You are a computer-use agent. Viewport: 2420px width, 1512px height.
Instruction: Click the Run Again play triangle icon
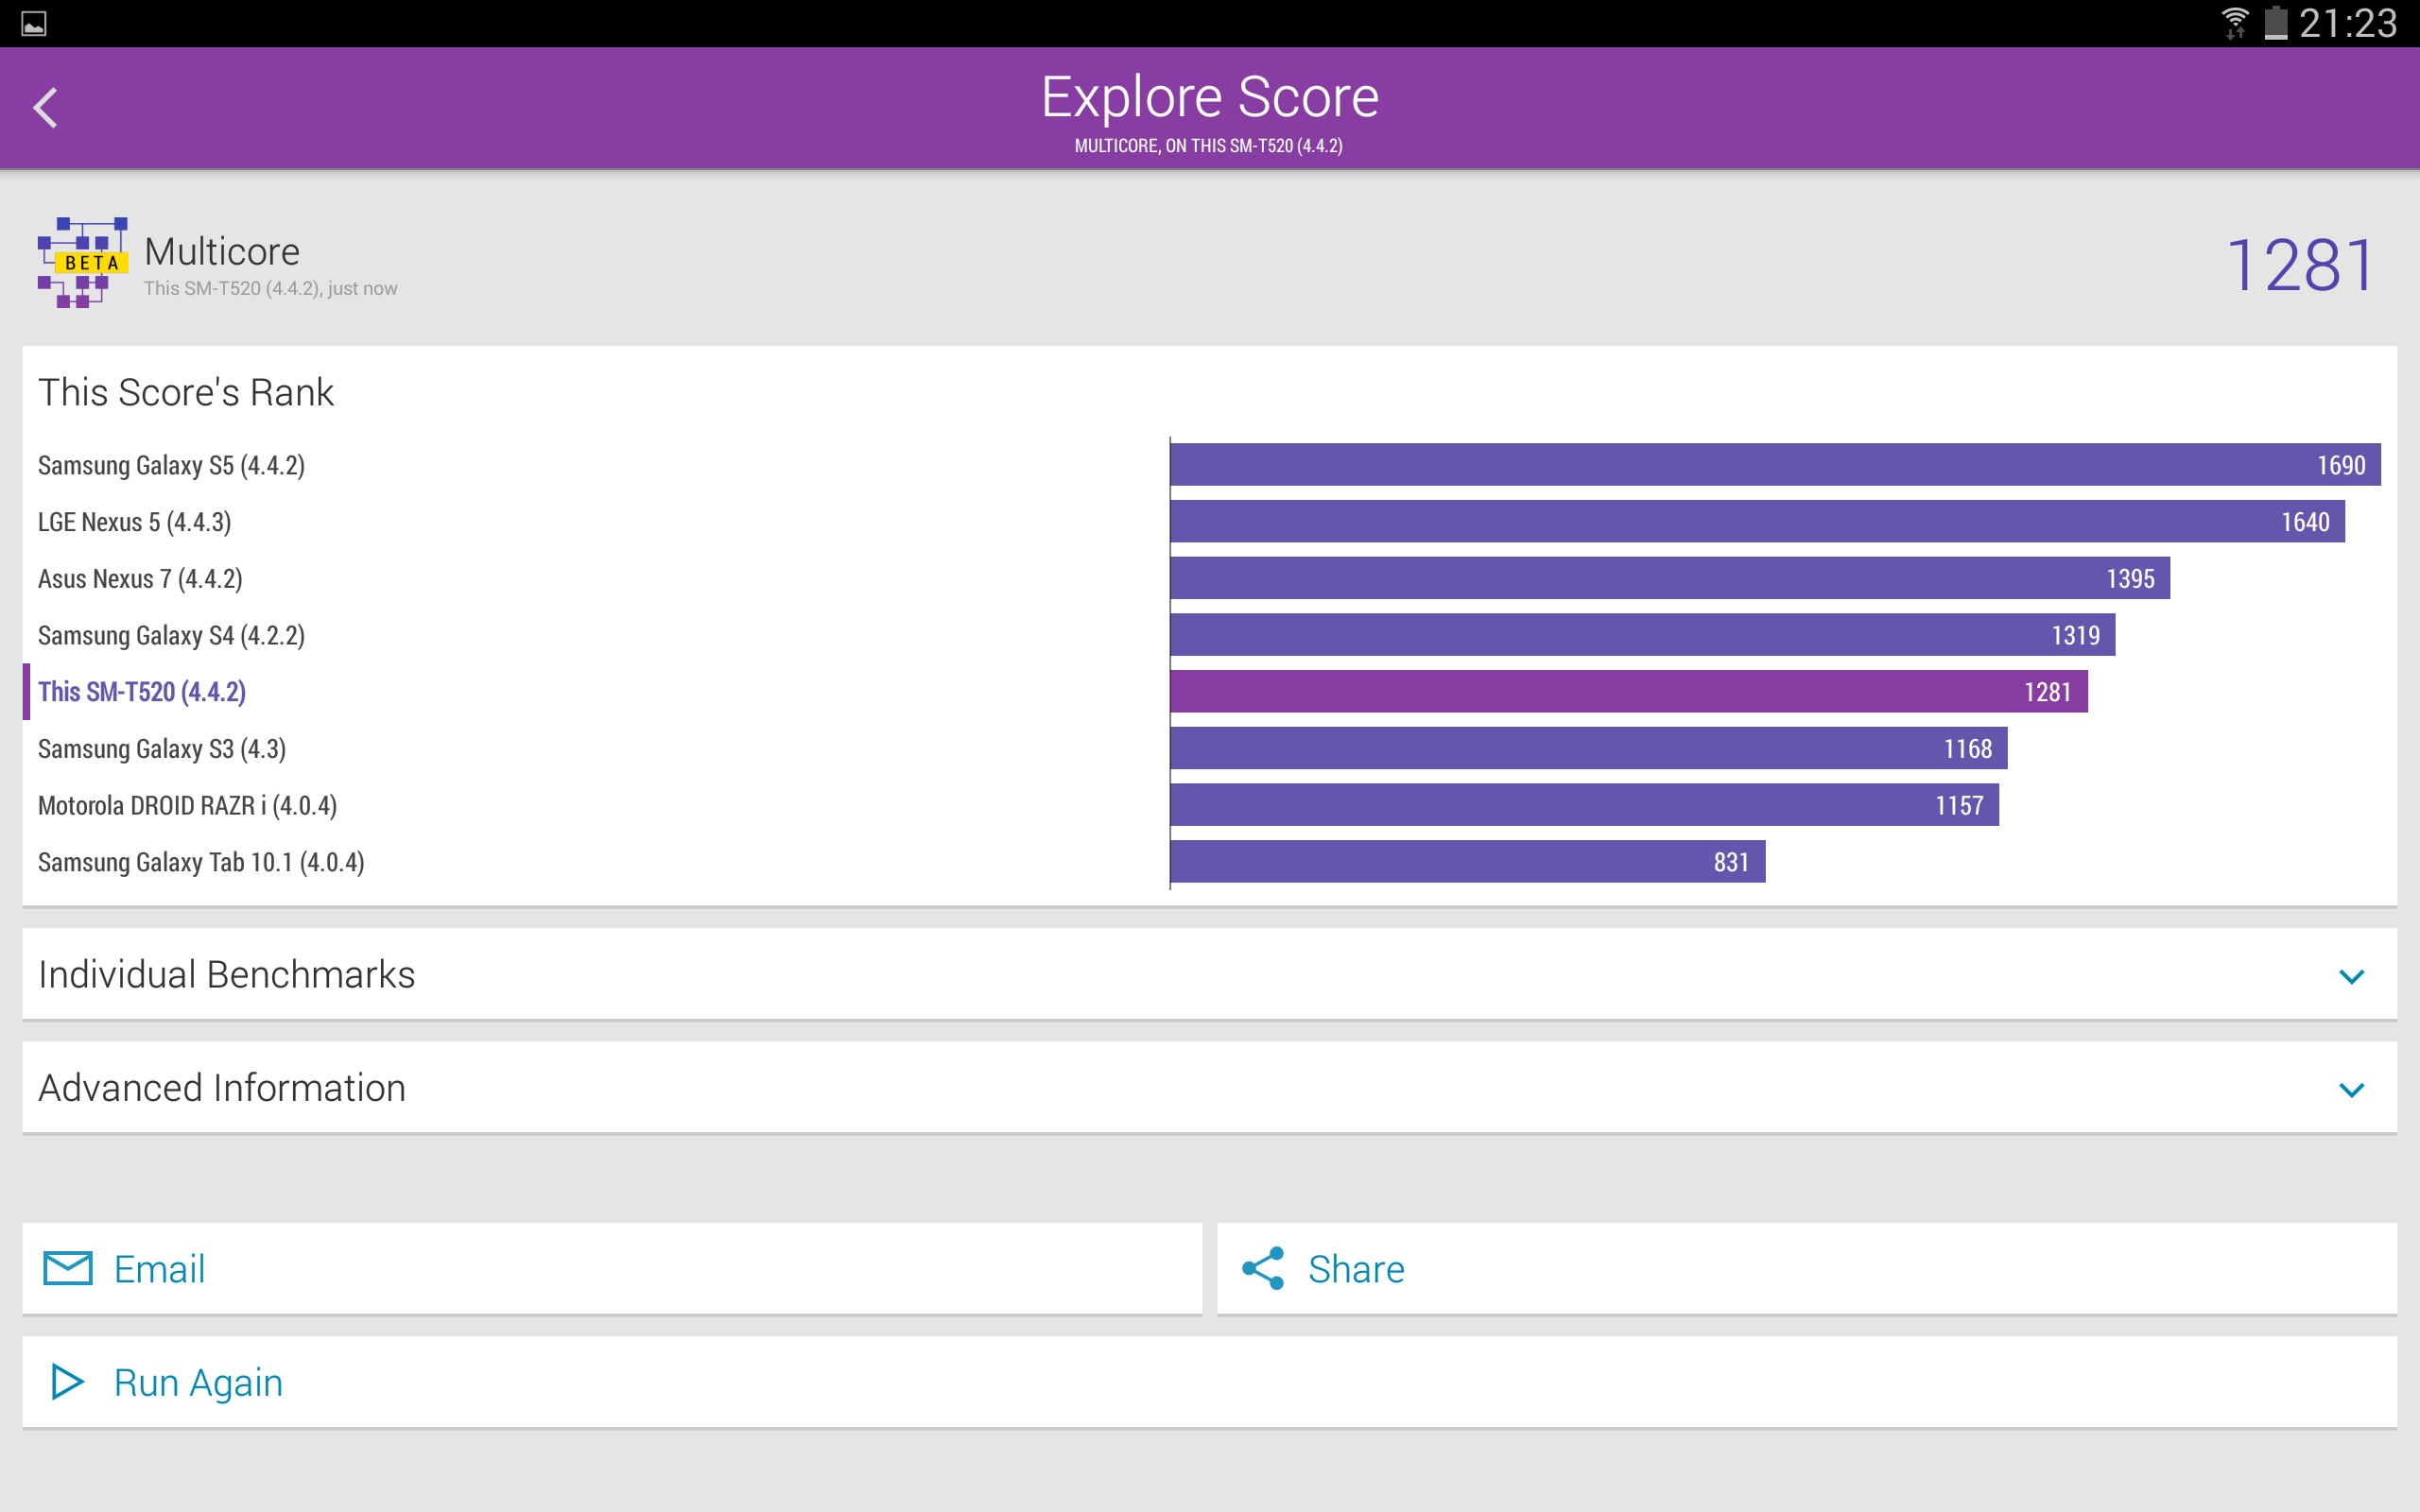(x=67, y=1382)
